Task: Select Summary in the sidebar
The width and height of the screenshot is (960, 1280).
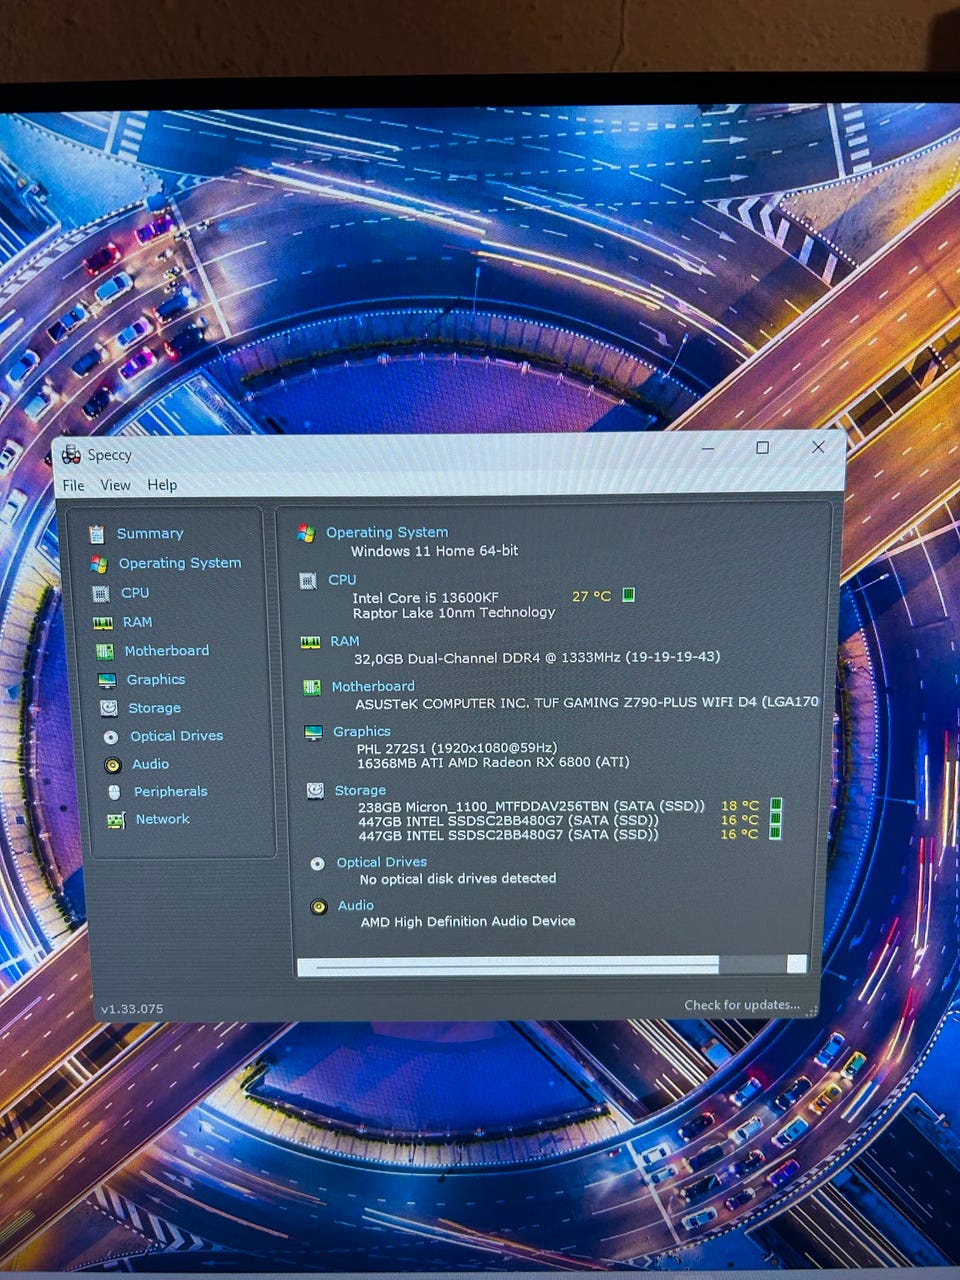Action: pyautogui.click(x=150, y=534)
